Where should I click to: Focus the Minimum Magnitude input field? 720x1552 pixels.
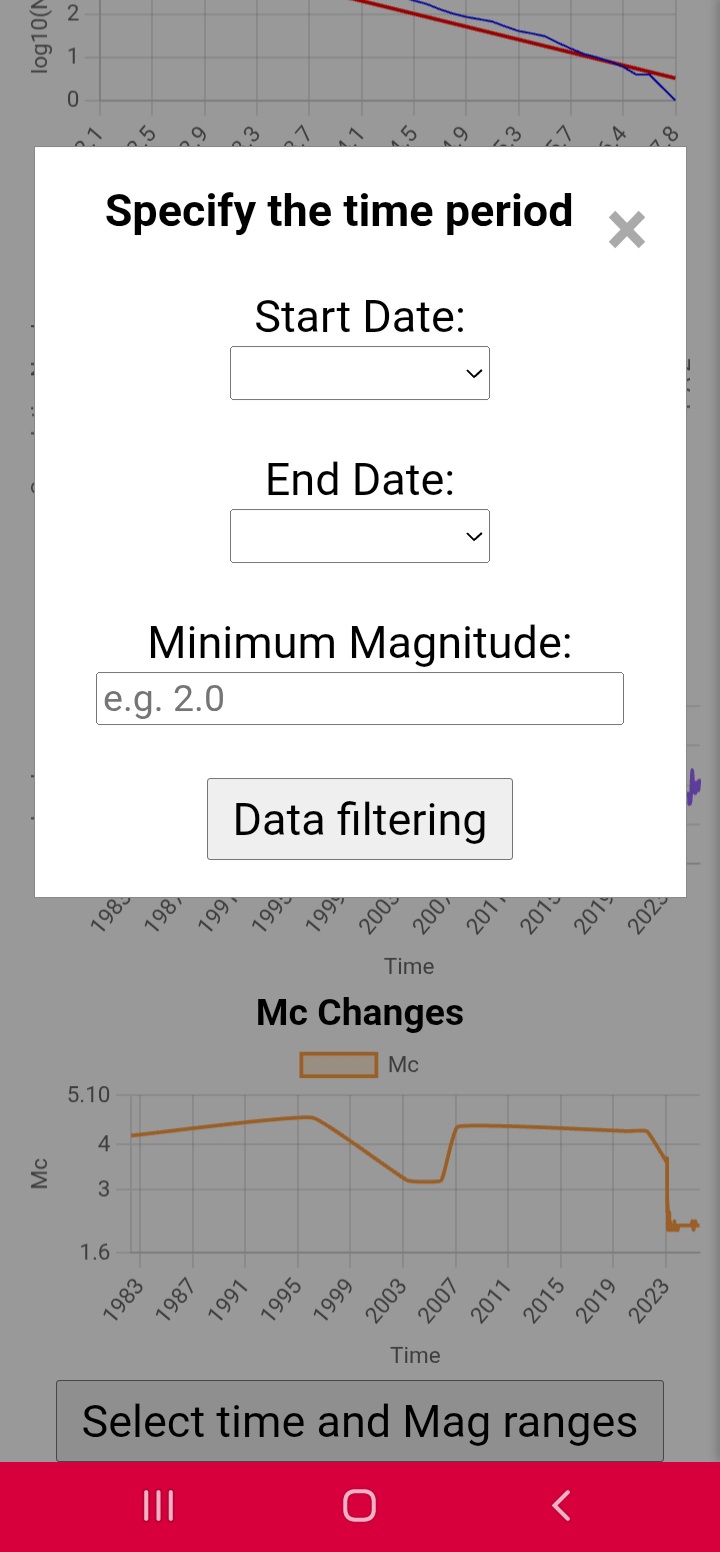pos(360,698)
